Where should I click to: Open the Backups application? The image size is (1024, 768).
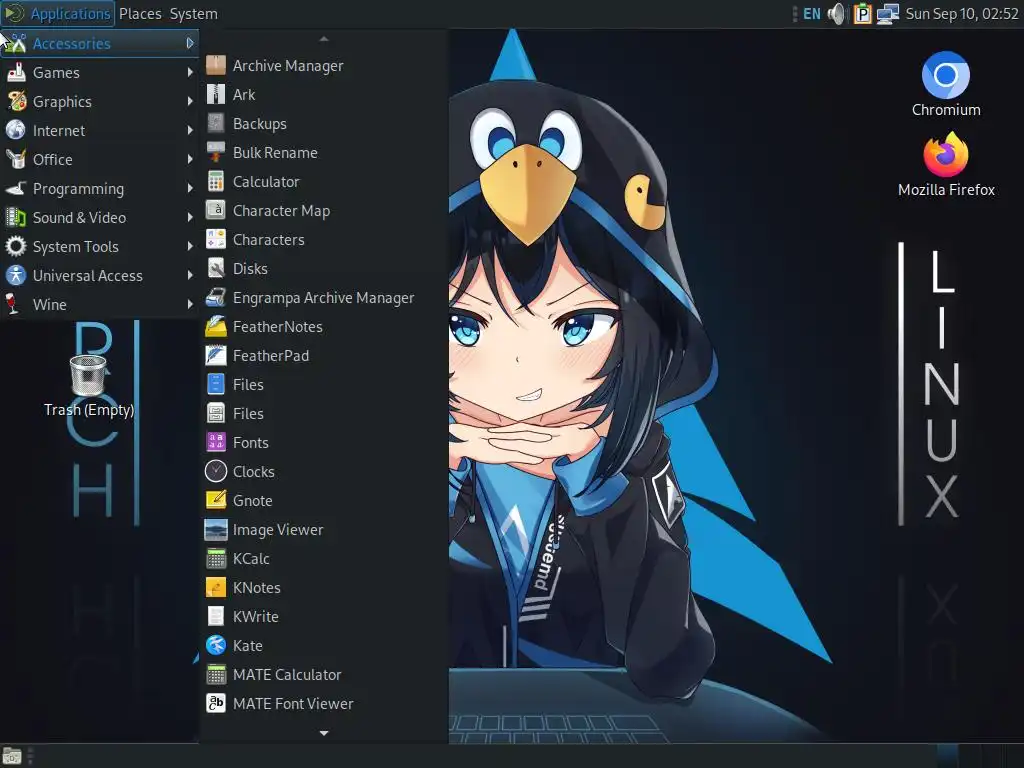[324, 123]
